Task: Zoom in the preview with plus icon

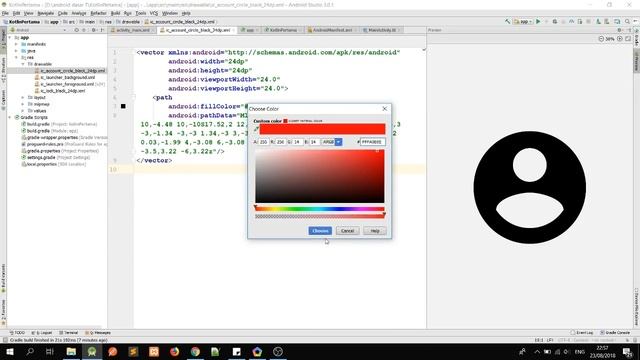Action: point(620,39)
